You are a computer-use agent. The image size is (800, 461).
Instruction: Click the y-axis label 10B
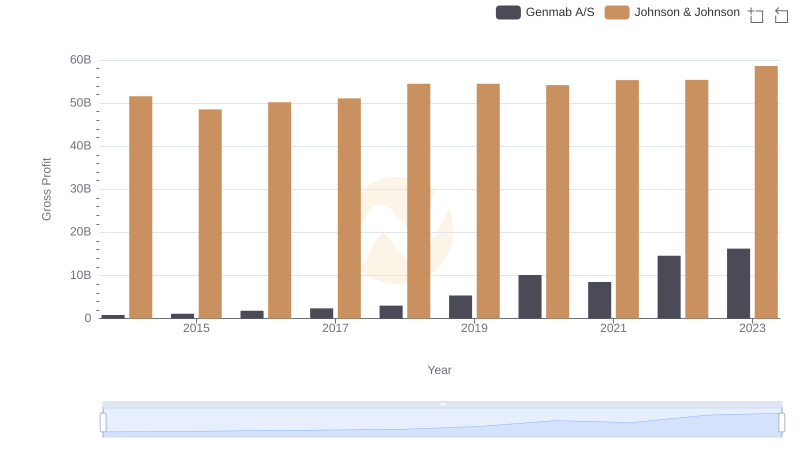pos(81,275)
